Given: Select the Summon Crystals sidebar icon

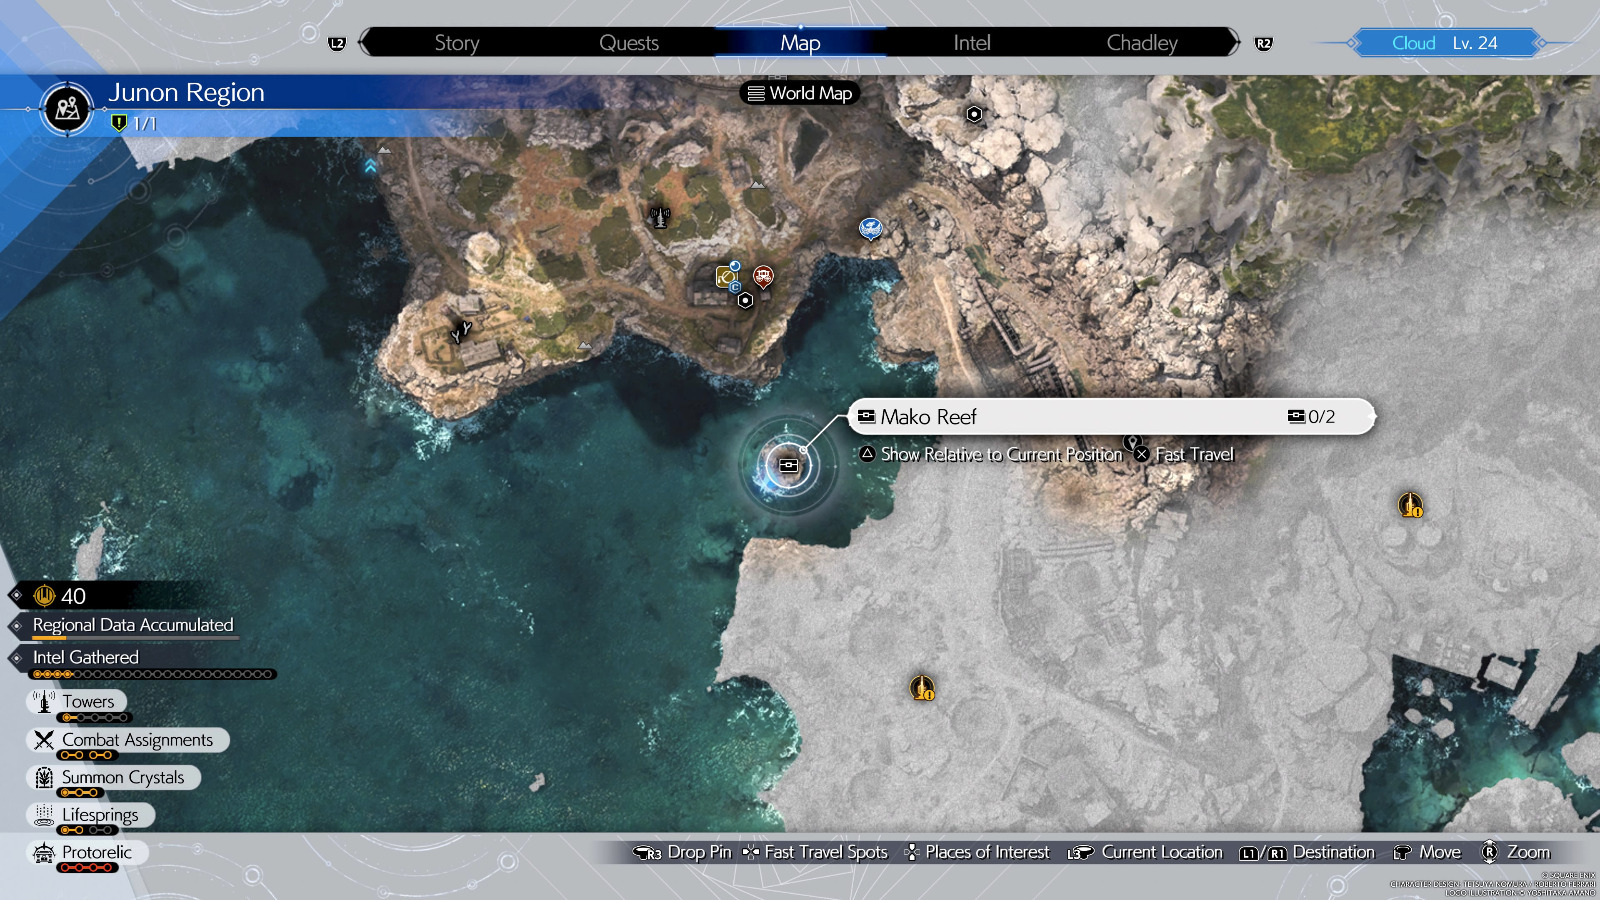Looking at the screenshot, I should click(42, 777).
